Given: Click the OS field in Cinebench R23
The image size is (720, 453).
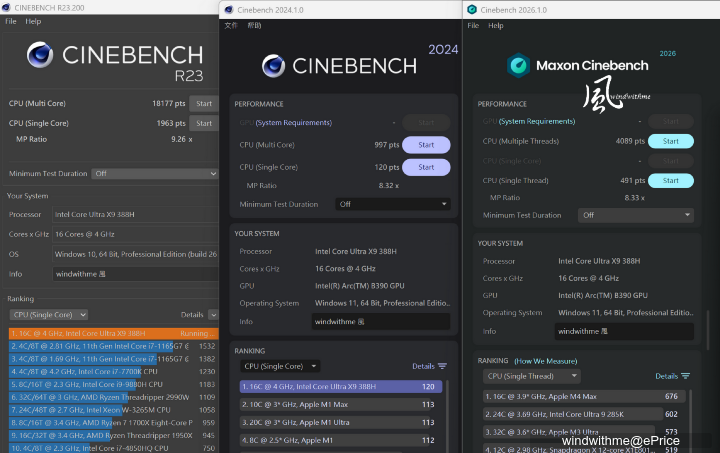Looking at the screenshot, I should (135, 254).
